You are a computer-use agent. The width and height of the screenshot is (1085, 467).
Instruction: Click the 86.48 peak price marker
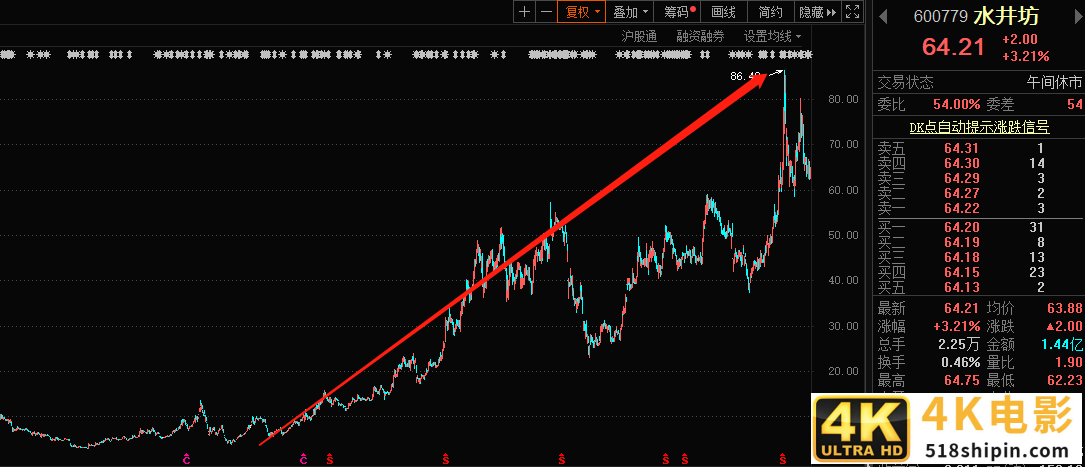745,76
